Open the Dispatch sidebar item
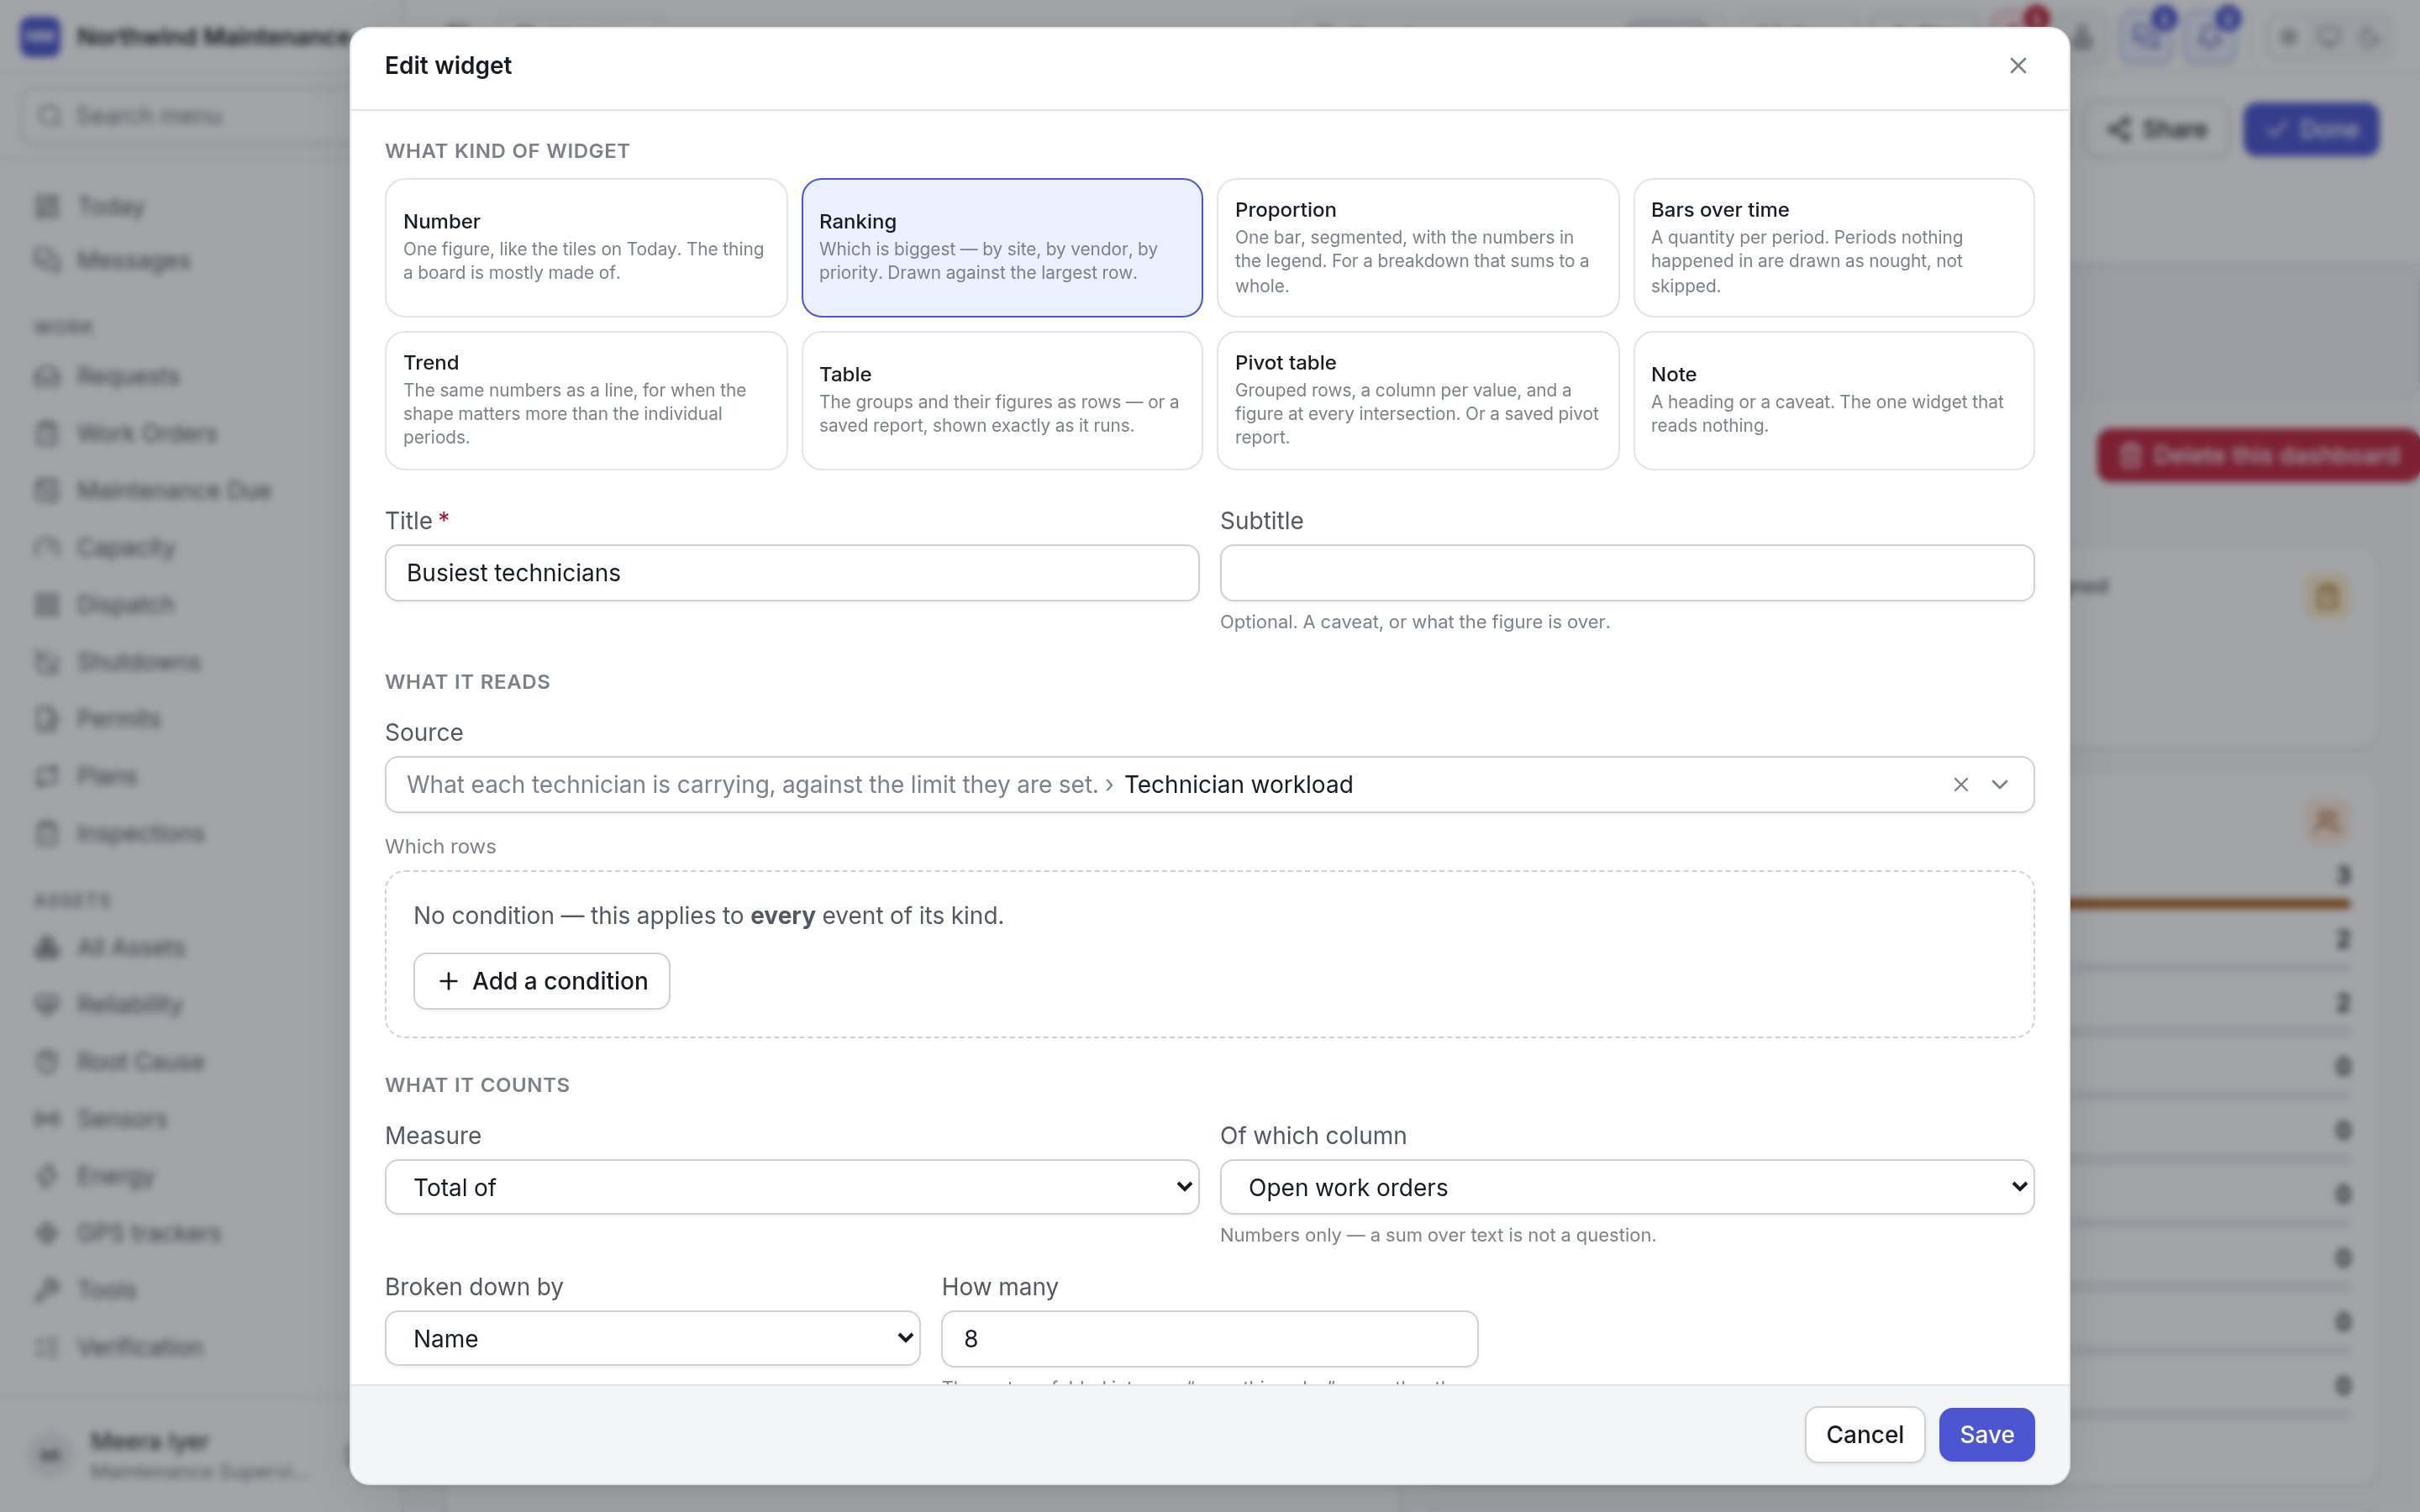2420x1512 pixels. point(125,605)
